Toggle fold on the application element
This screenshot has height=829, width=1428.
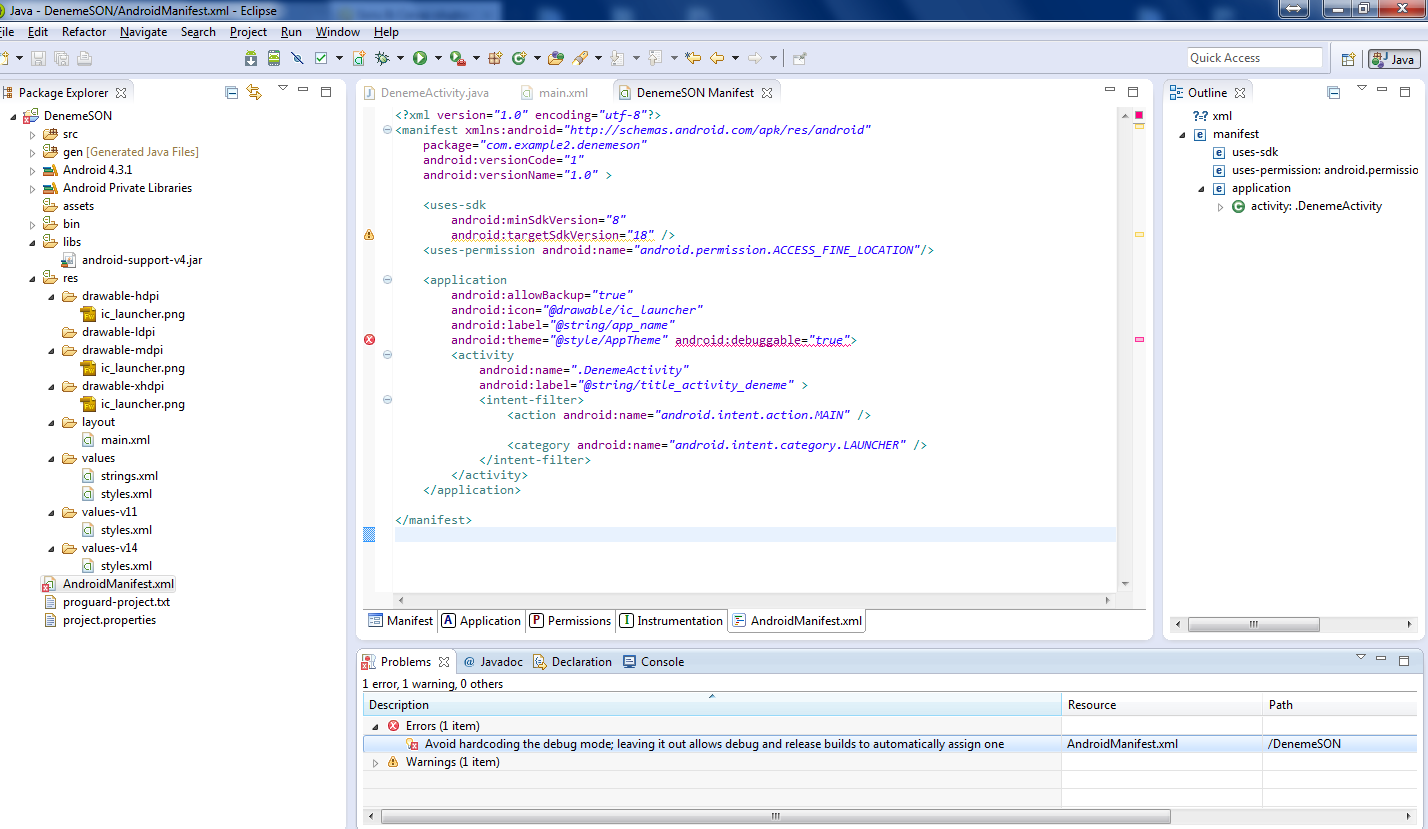point(387,280)
